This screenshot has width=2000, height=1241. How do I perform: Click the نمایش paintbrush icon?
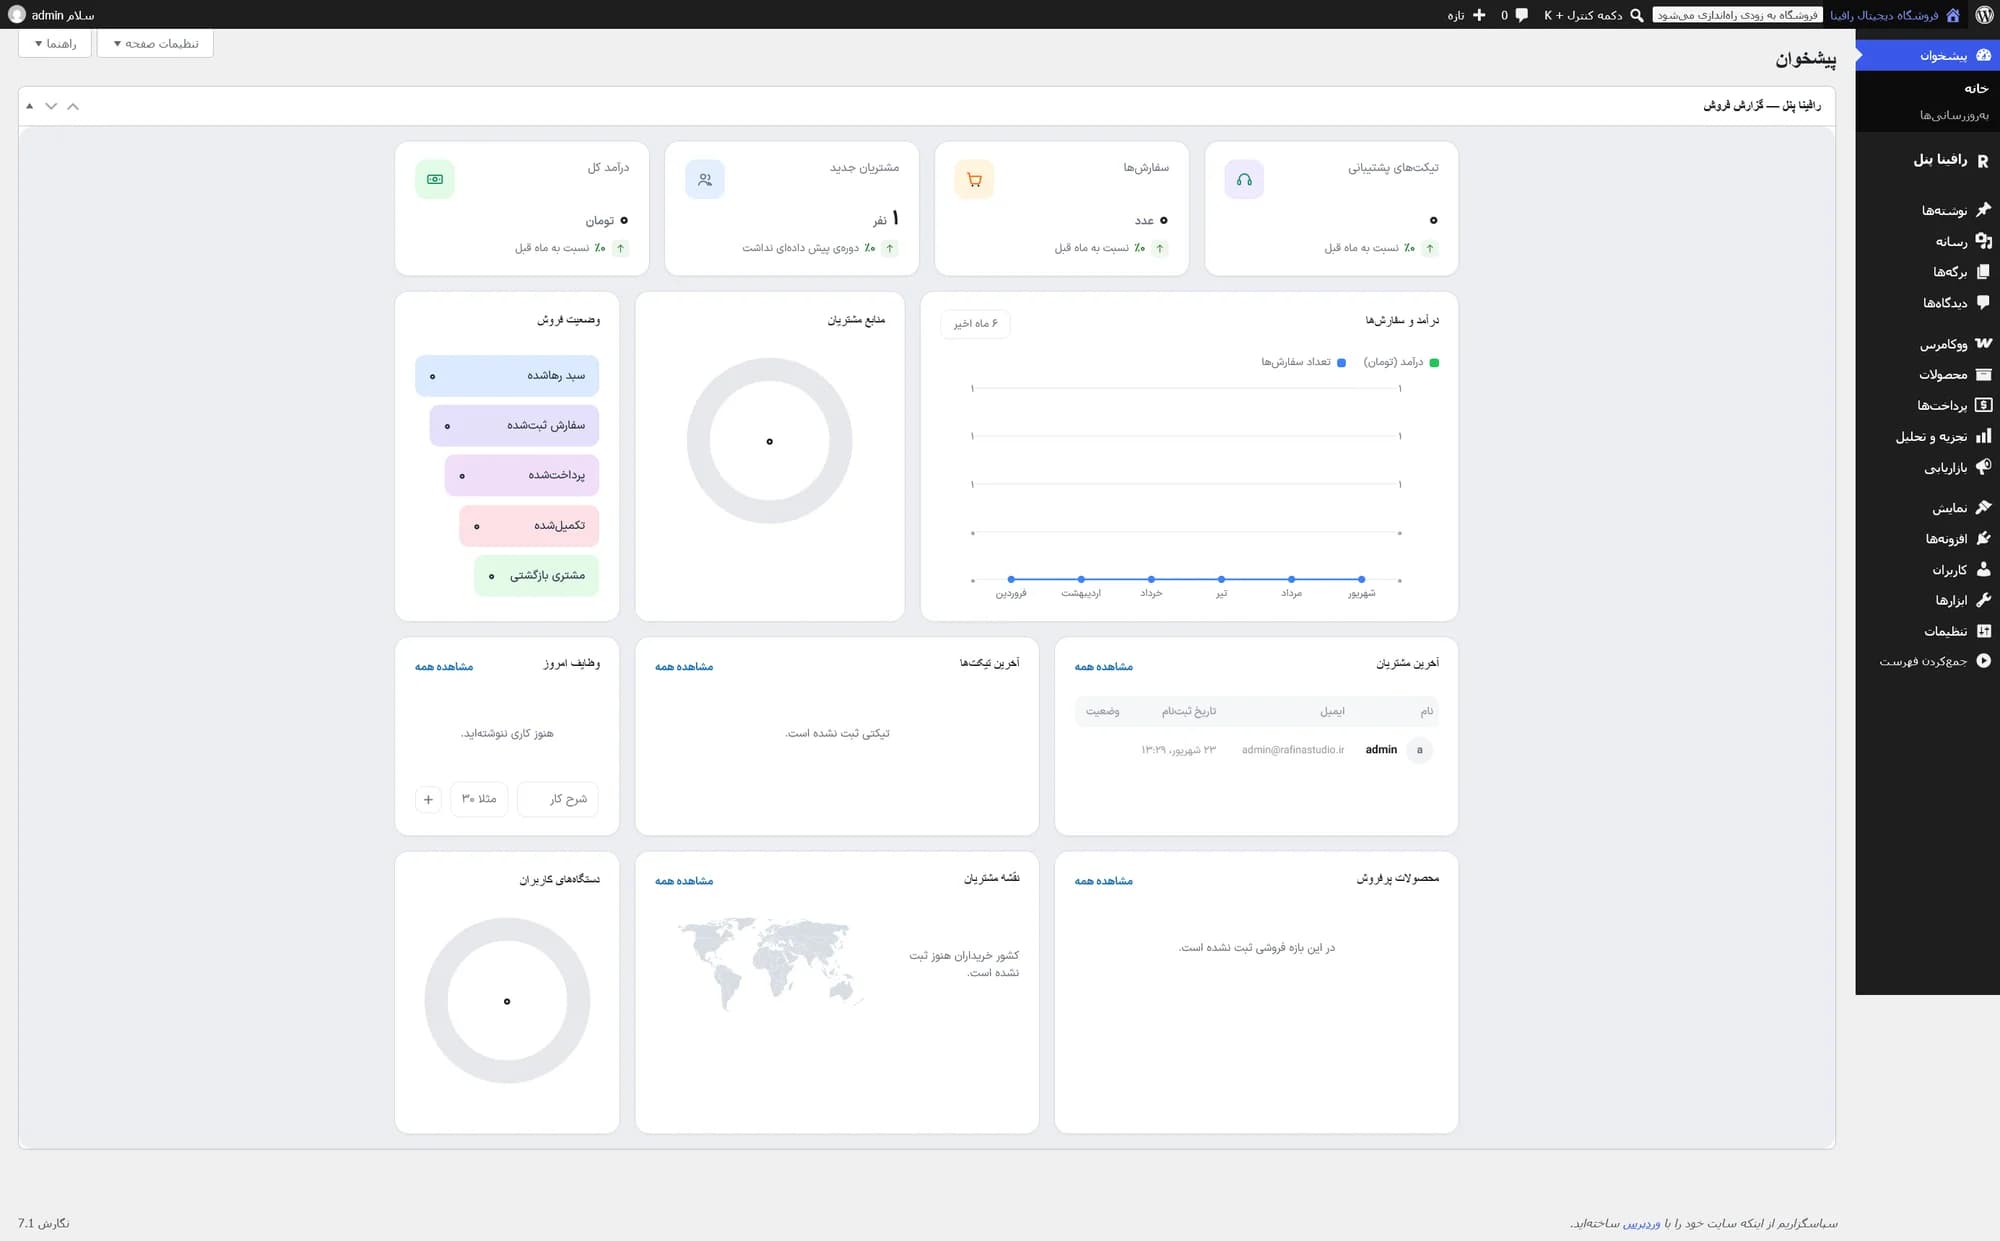click(1984, 508)
